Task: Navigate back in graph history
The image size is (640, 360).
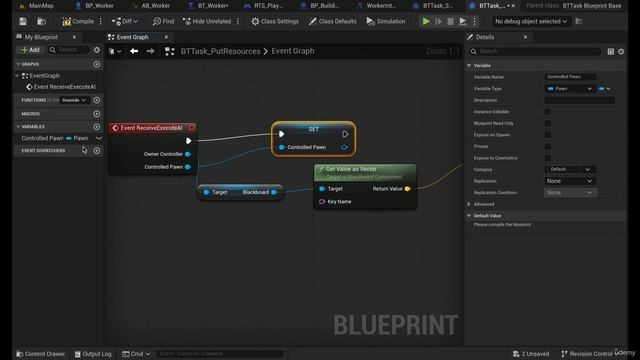Action: (x=134, y=51)
